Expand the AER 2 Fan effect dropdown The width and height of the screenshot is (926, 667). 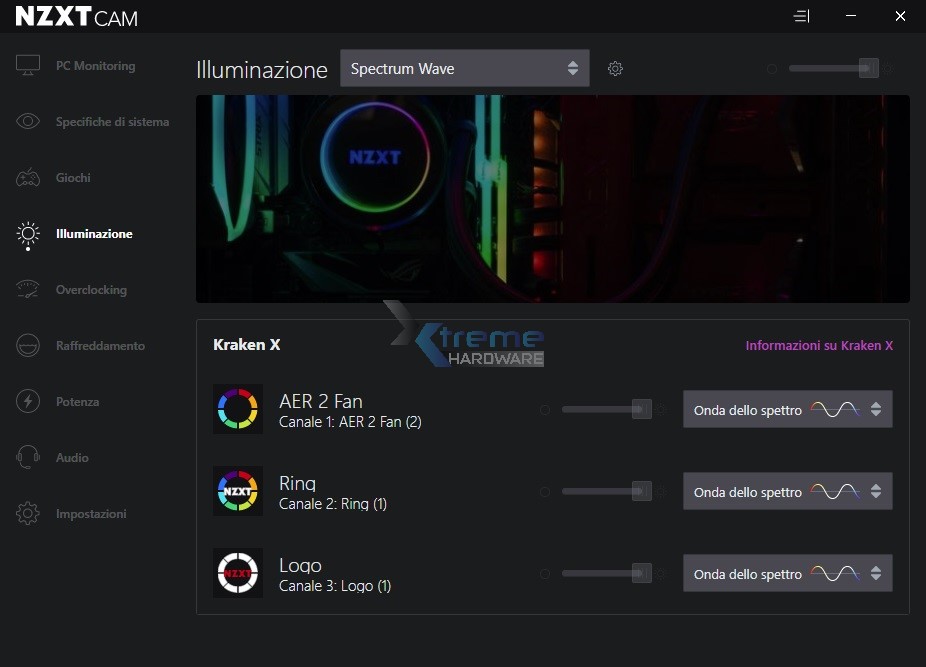tap(787, 409)
